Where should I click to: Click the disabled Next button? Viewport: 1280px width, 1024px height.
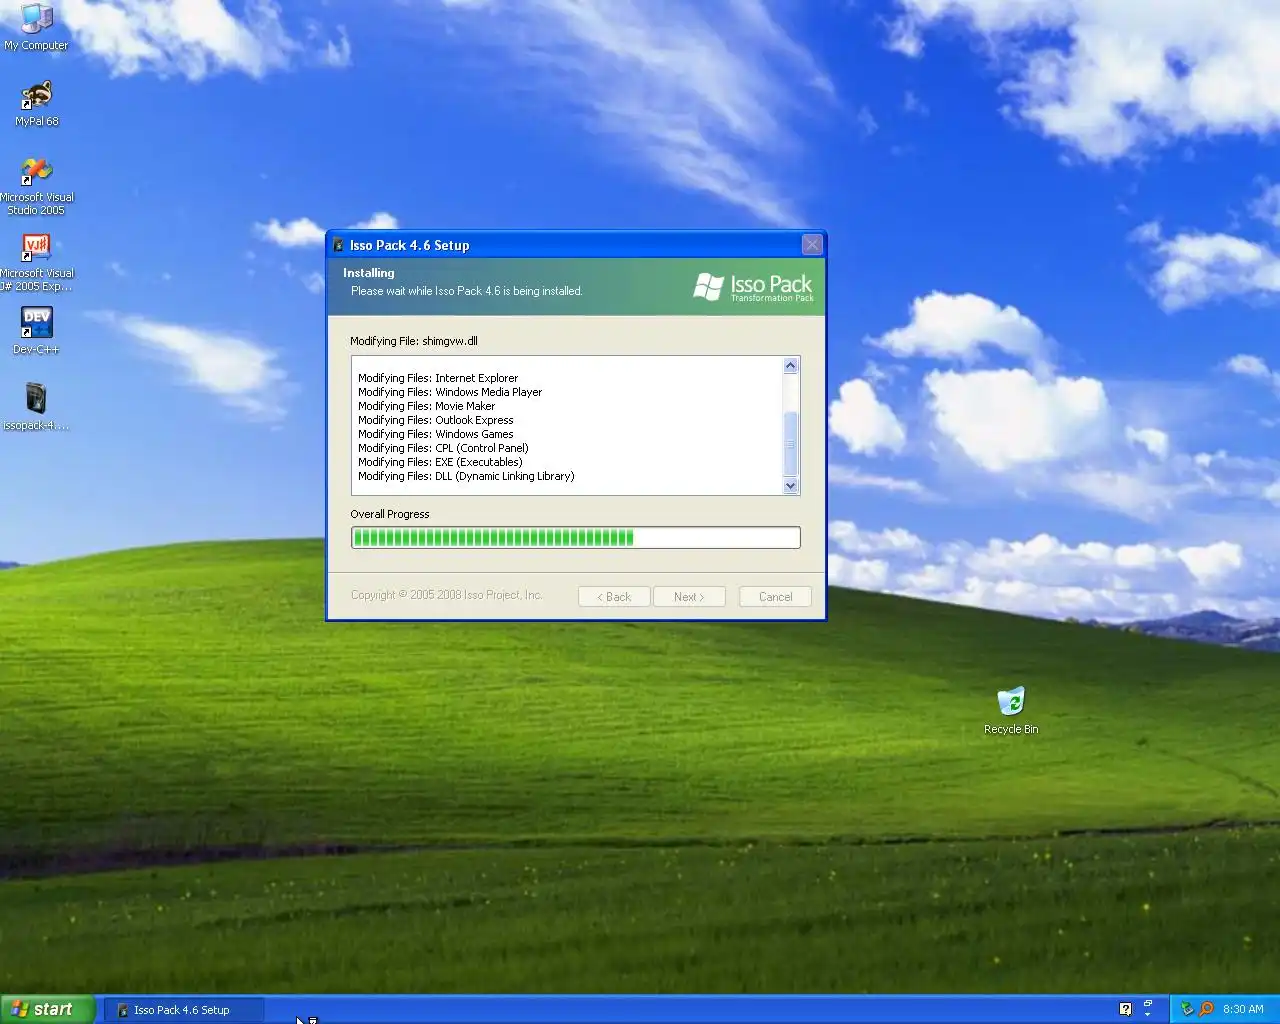click(x=689, y=597)
